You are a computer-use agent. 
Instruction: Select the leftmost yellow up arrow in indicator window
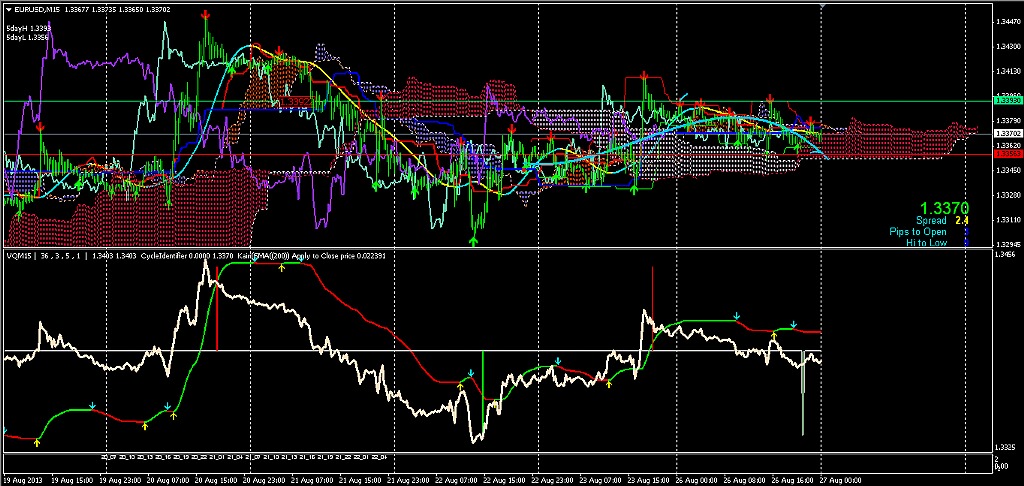37,441
